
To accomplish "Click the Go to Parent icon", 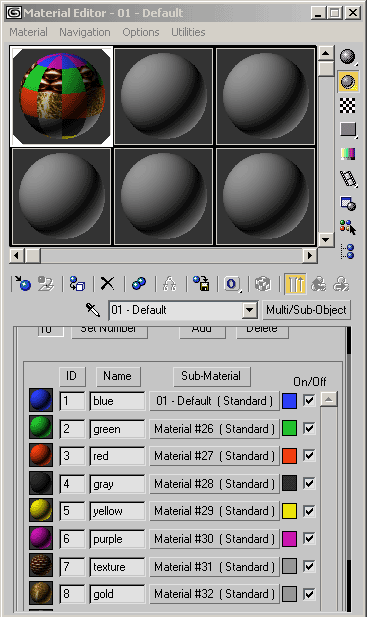I will (318, 284).
